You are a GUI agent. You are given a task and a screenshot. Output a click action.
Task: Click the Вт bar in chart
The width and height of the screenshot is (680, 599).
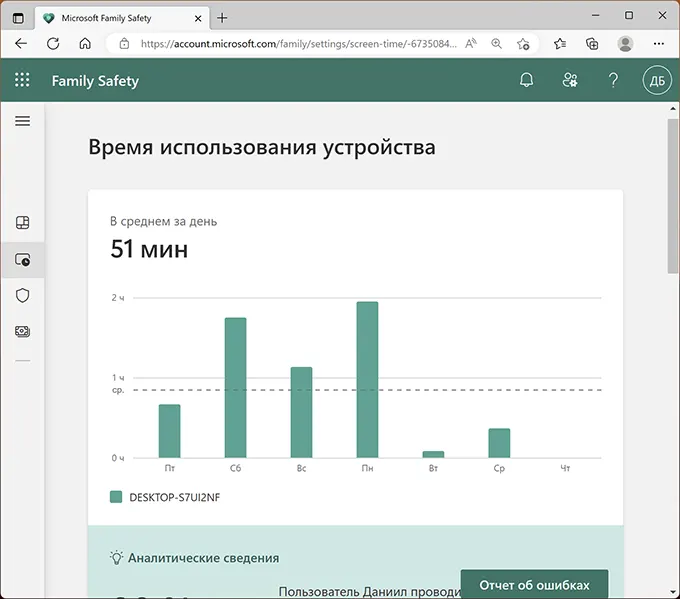(x=433, y=454)
